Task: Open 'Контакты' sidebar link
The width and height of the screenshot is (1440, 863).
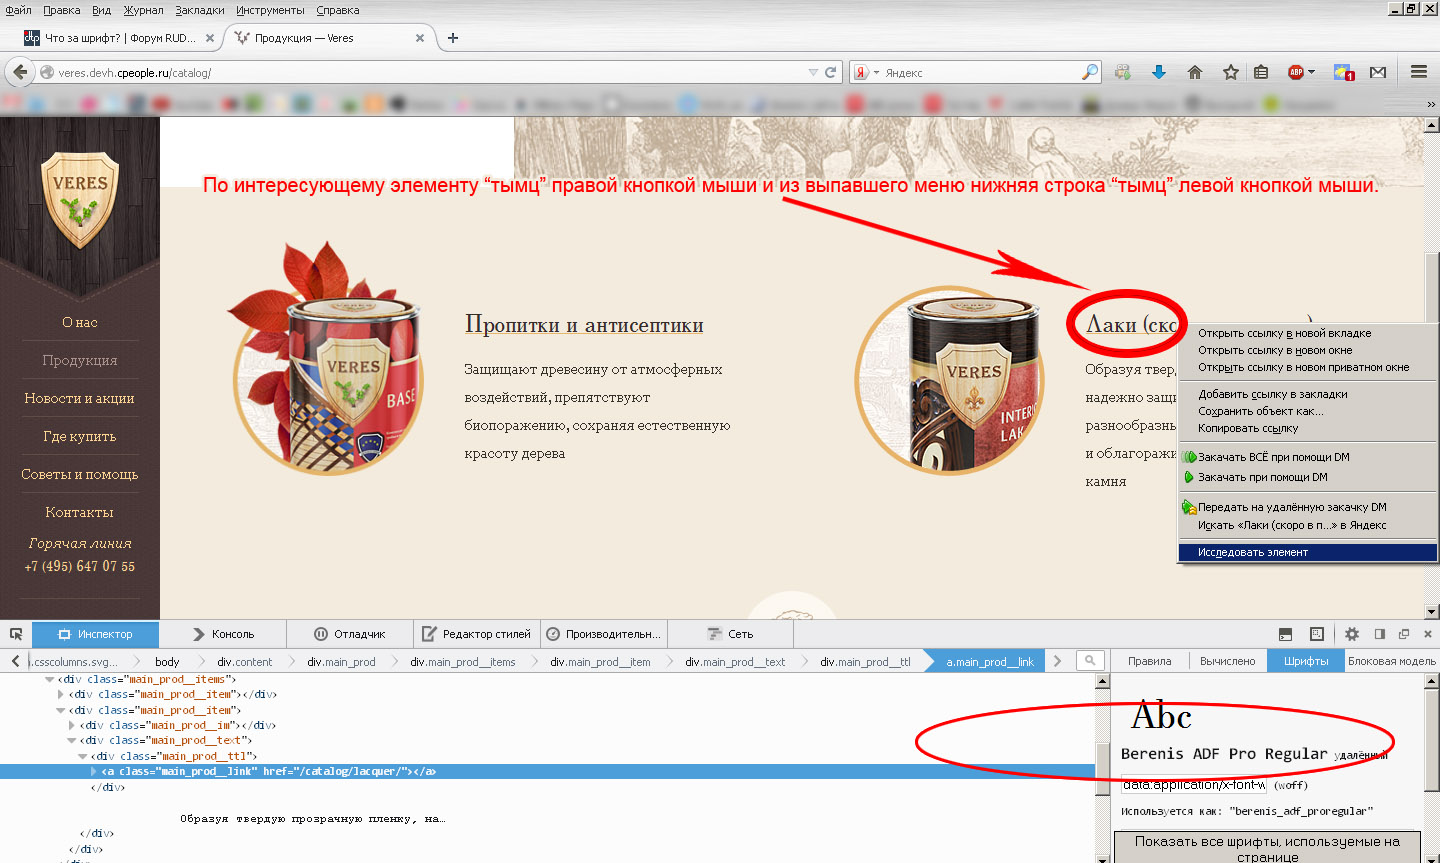Action: pos(80,512)
